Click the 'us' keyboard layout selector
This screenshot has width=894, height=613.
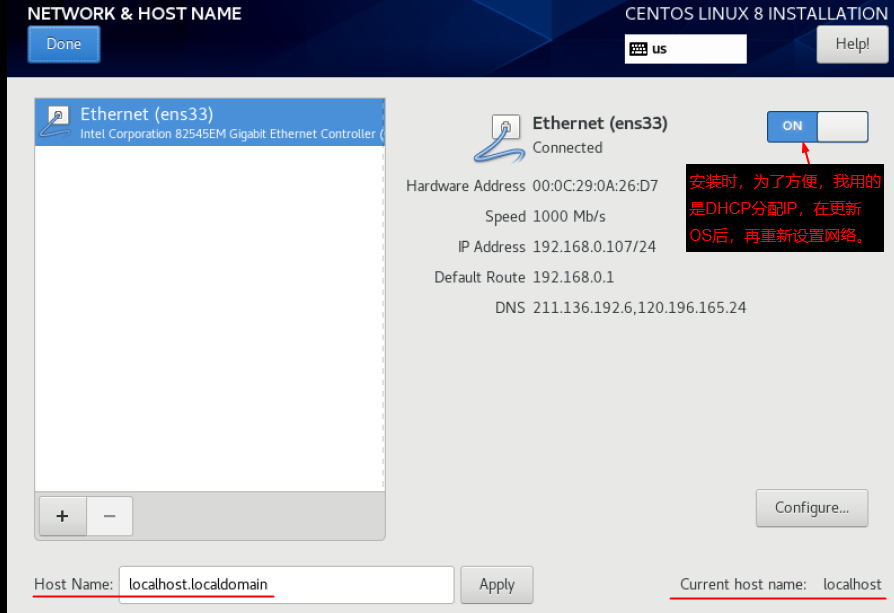click(685, 48)
